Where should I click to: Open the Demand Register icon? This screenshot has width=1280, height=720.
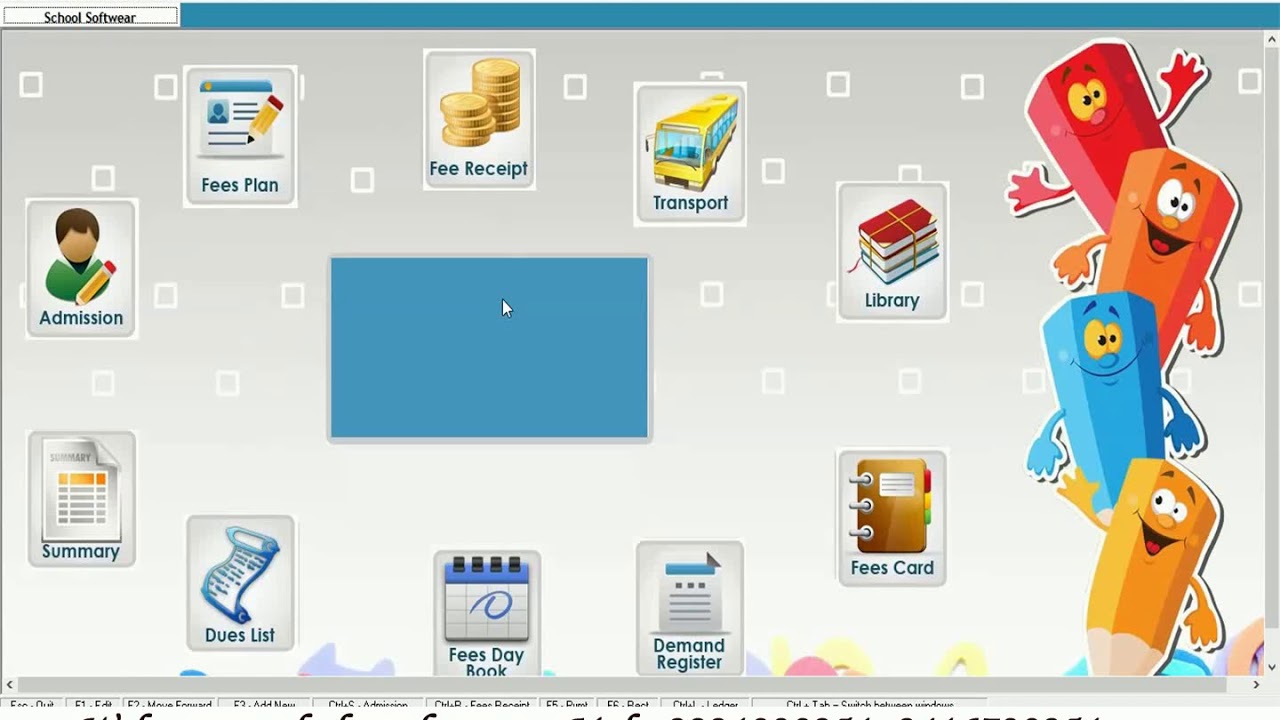coord(689,608)
